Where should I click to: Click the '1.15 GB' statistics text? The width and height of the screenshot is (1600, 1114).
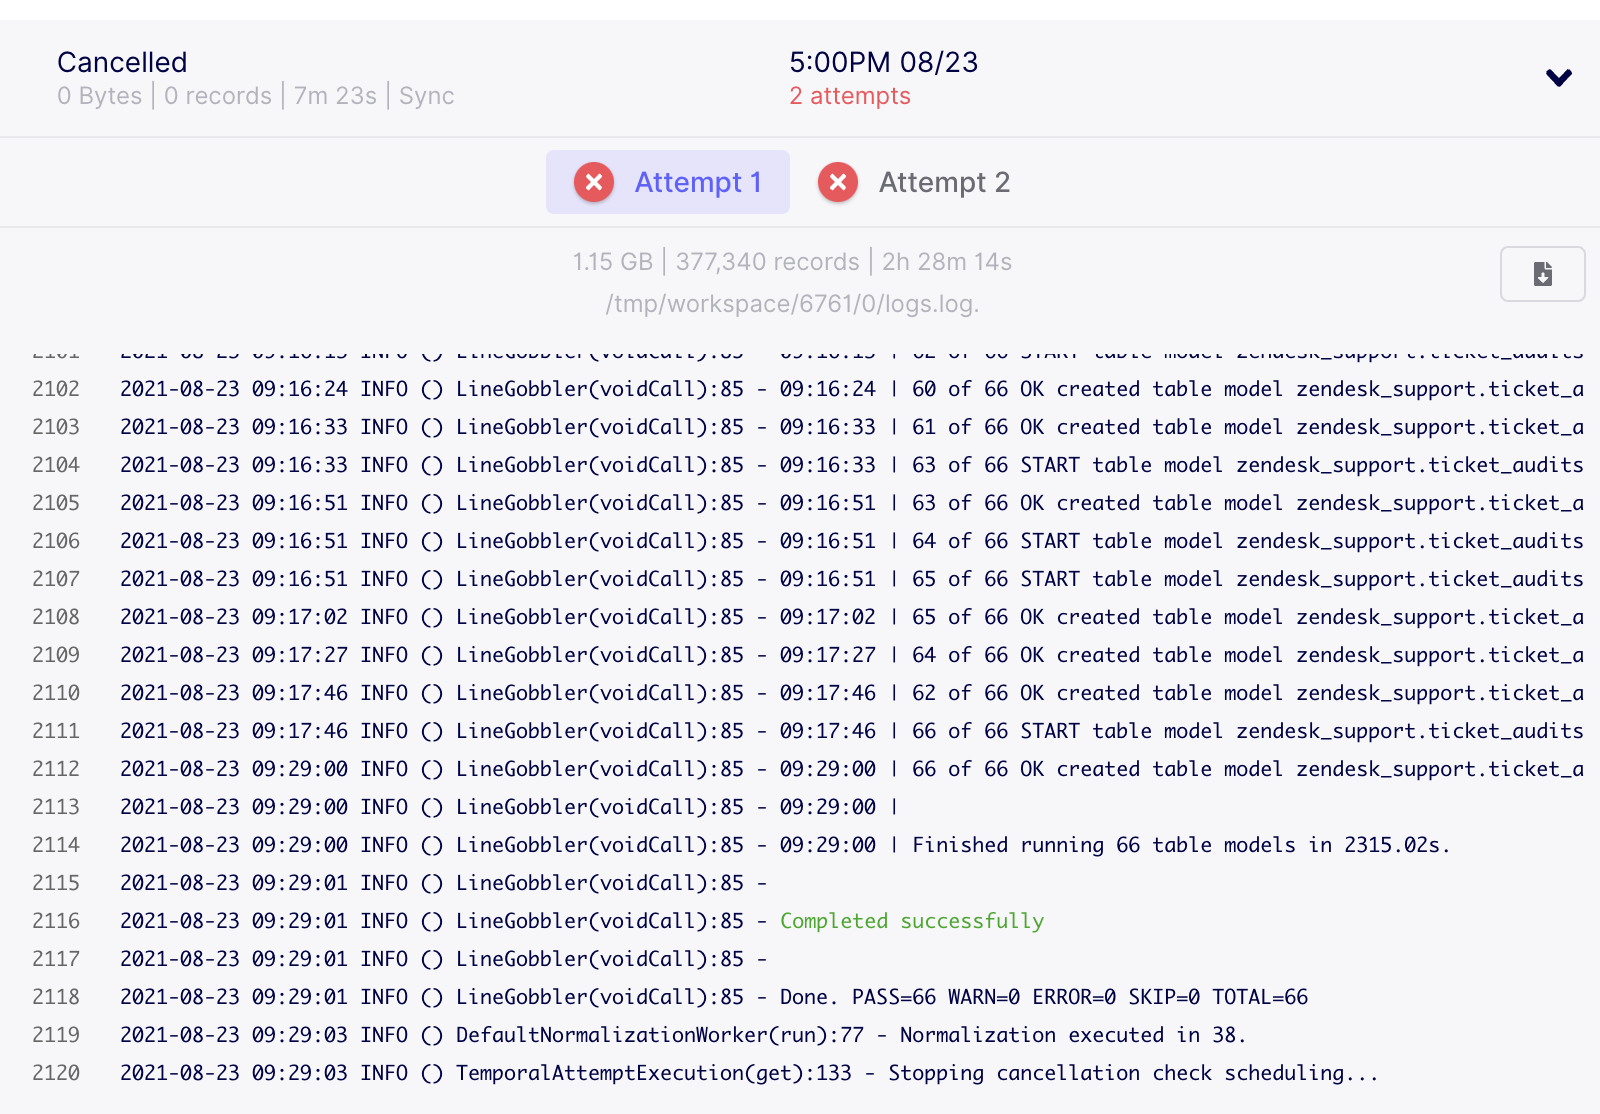[x=611, y=262]
